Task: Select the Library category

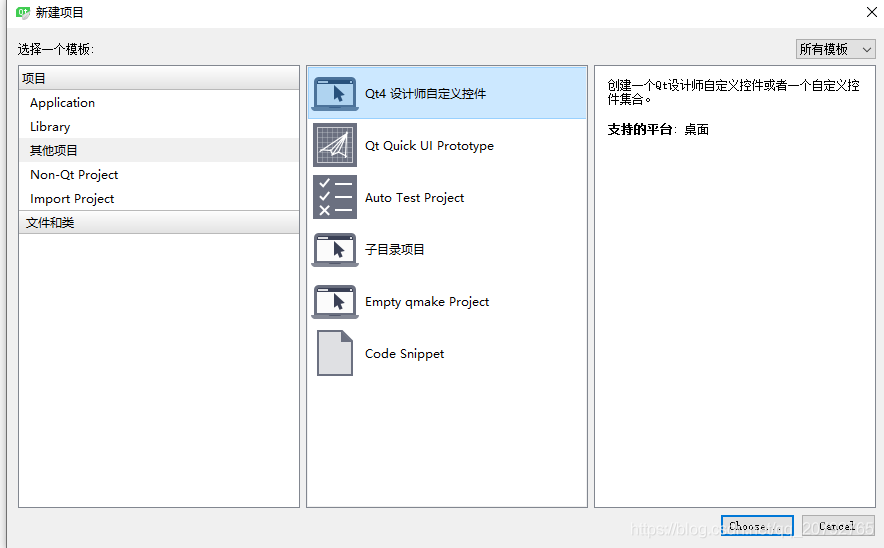Action: click(159, 126)
